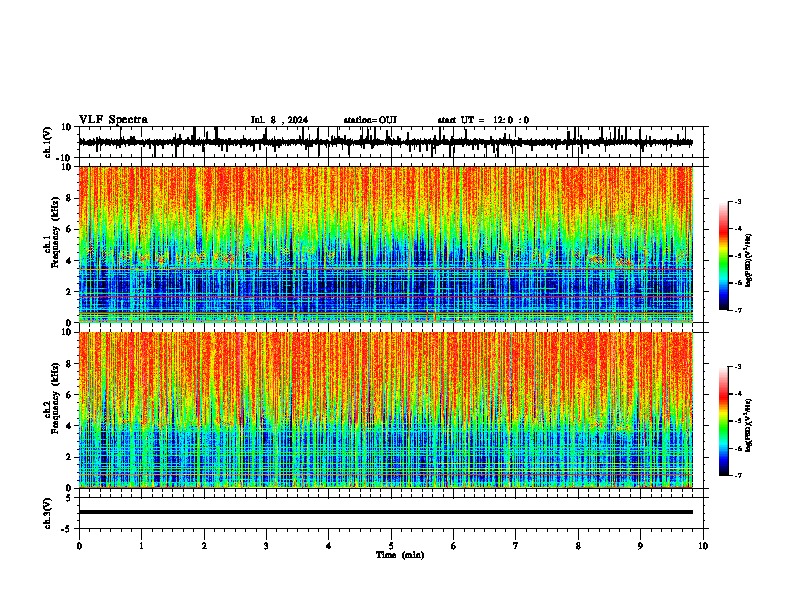792x612 pixels.
Task: Click time axis tick label 7
Action: pos(516,546)
